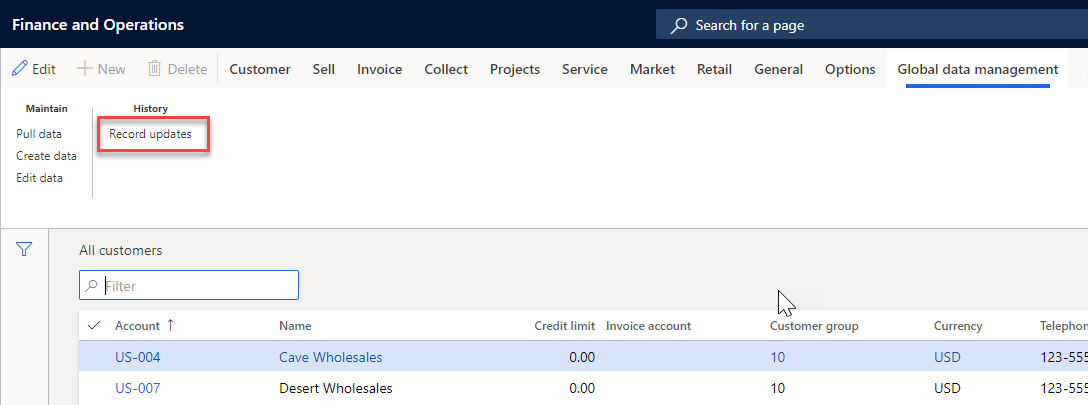This screenshot has height=405, width=1088.
Task: Click the 0.00 credit limit for Desert Wholesales
Action: click(x=581, y=388)
